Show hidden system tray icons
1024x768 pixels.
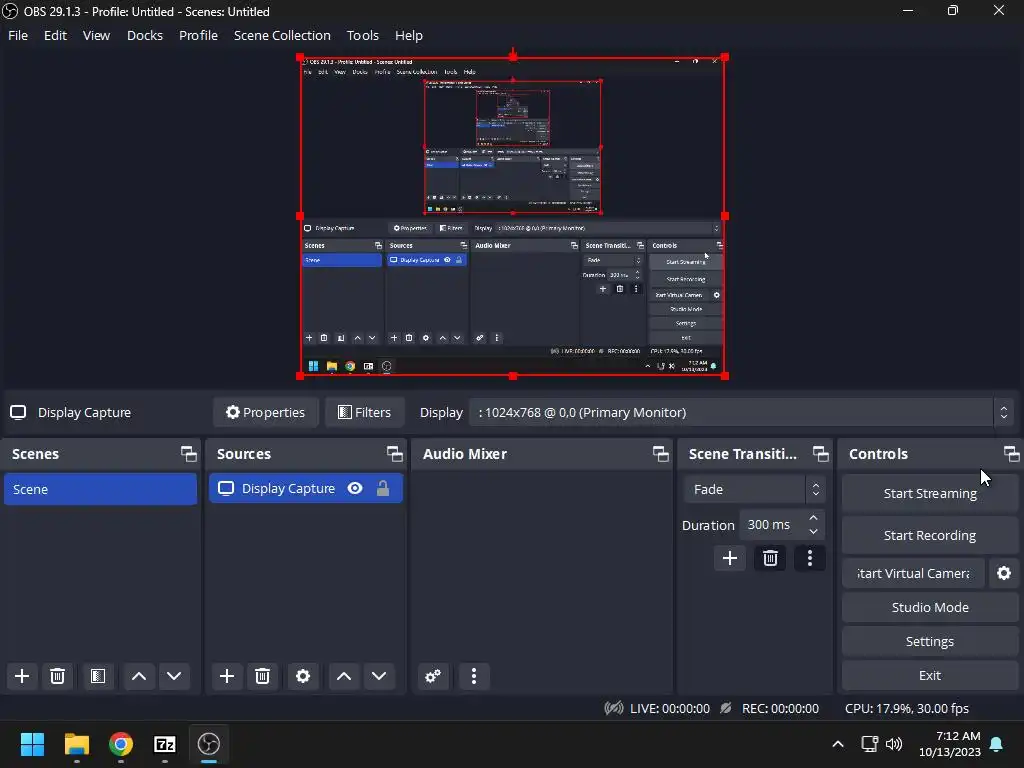(838, 744)
